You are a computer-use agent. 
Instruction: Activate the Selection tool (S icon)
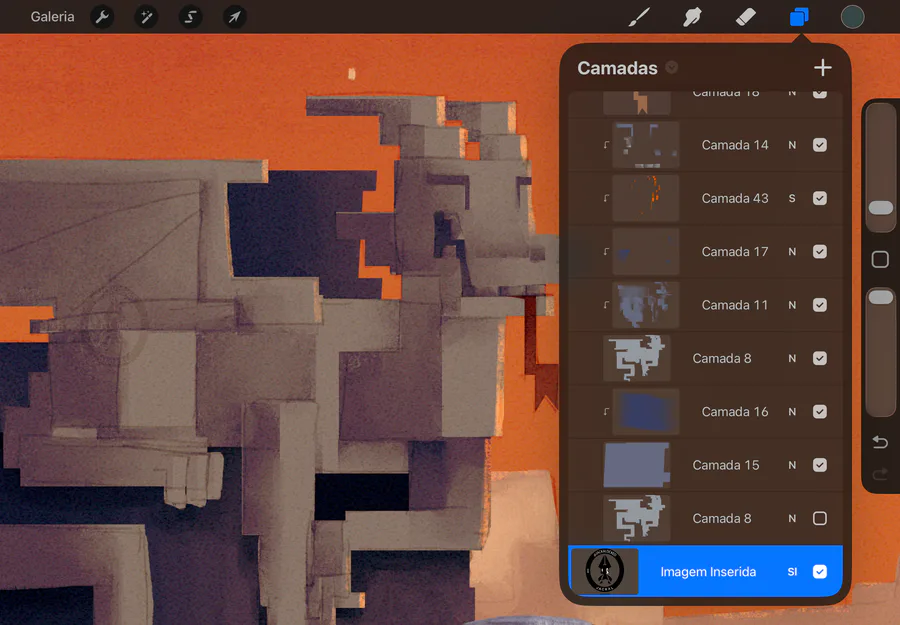click(x=190, y=17)
